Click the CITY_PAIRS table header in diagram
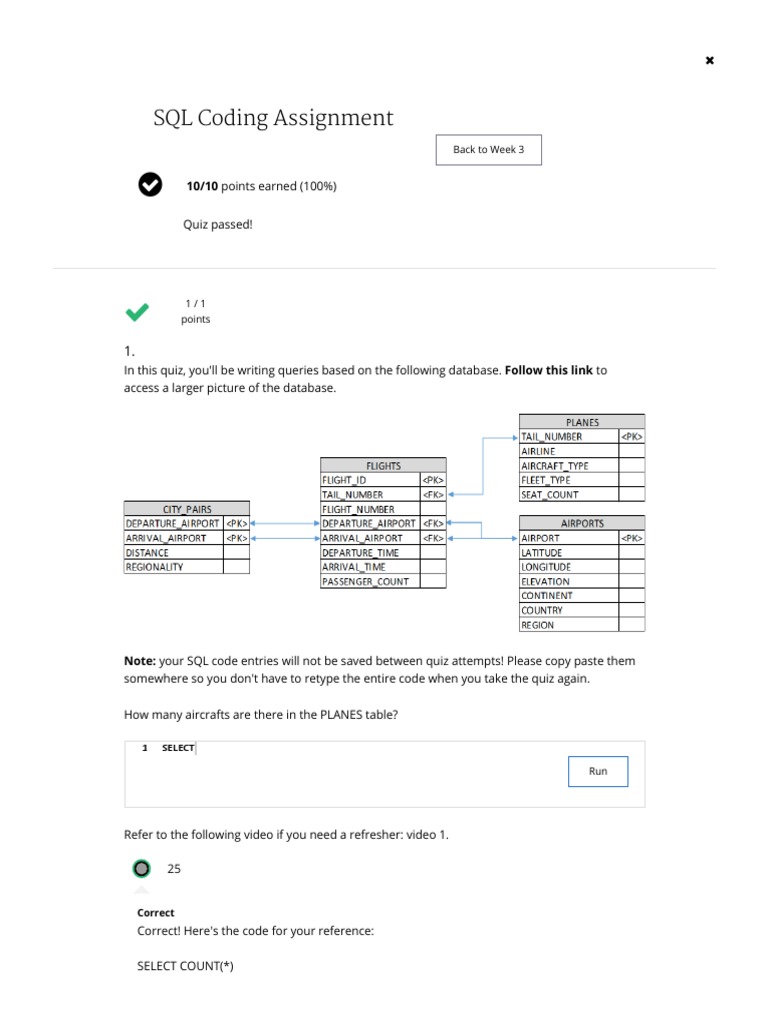This screenshot has width=768, height=1024. click(x=187, y=509)
